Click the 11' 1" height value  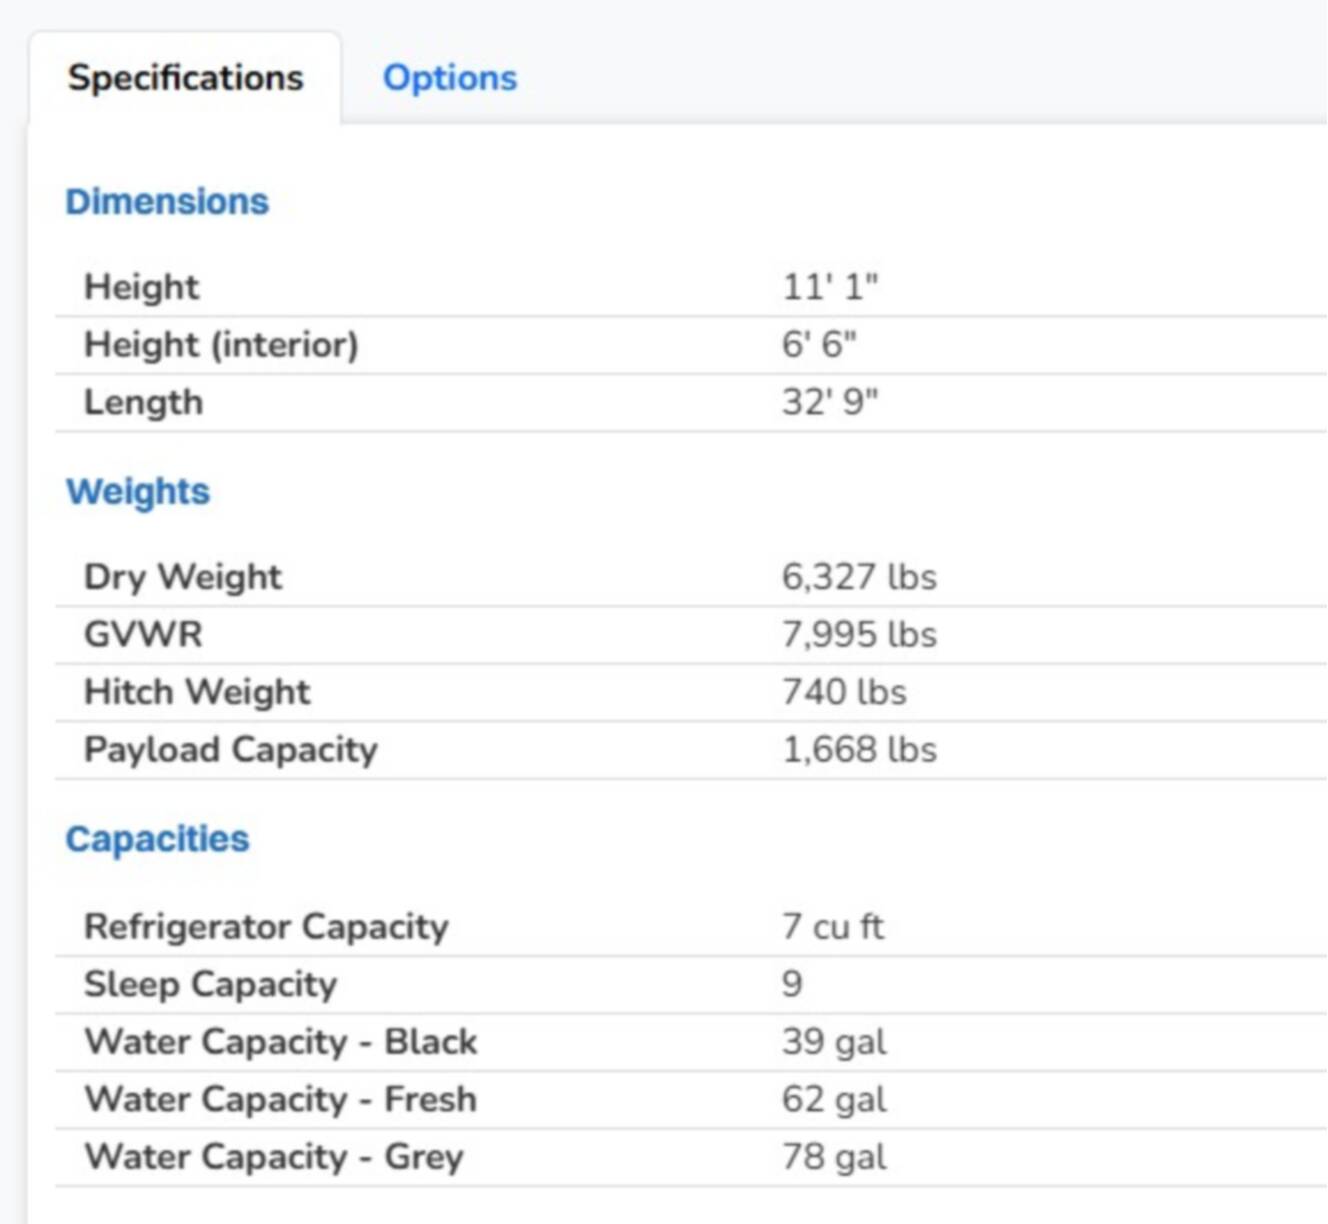point(830,287)
